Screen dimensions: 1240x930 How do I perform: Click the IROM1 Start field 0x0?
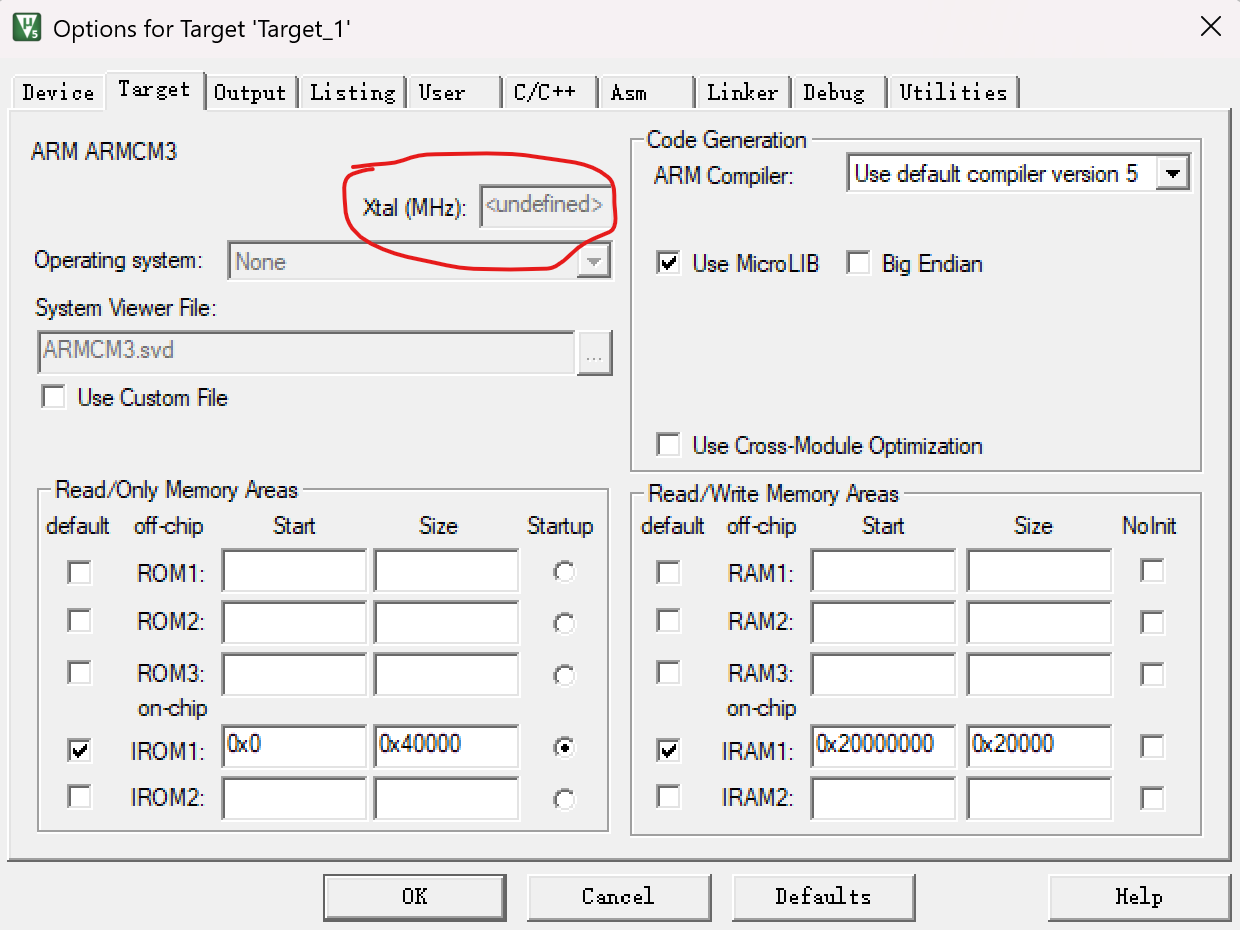coord(294,747)
